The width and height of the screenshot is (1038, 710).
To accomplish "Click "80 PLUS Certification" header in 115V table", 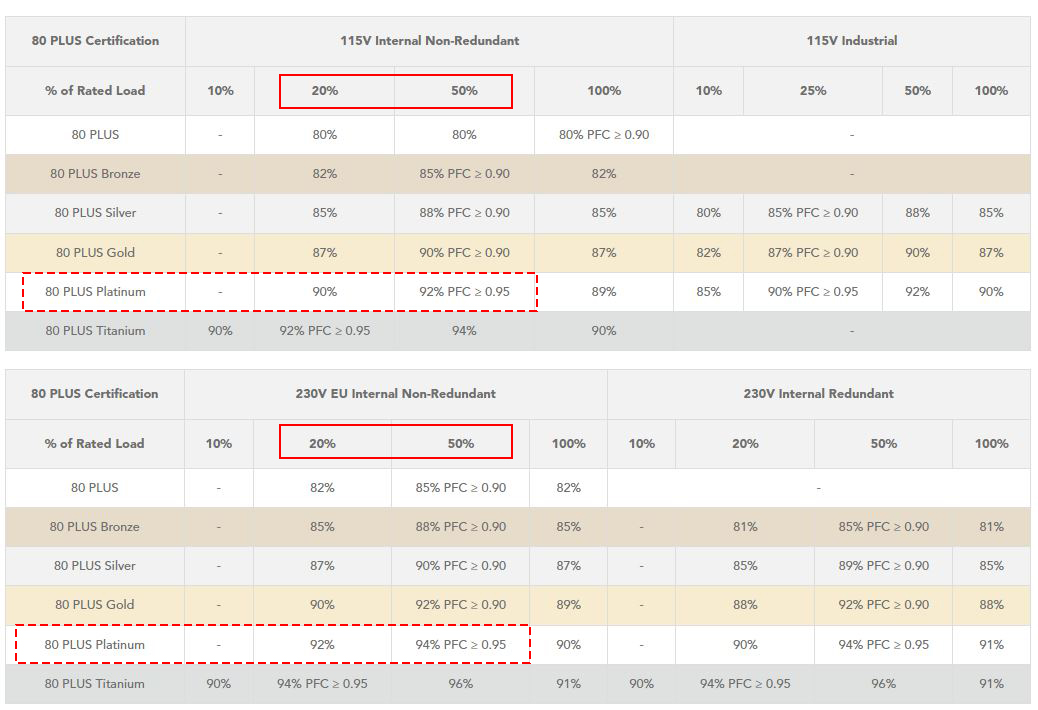I will point(95,41).
